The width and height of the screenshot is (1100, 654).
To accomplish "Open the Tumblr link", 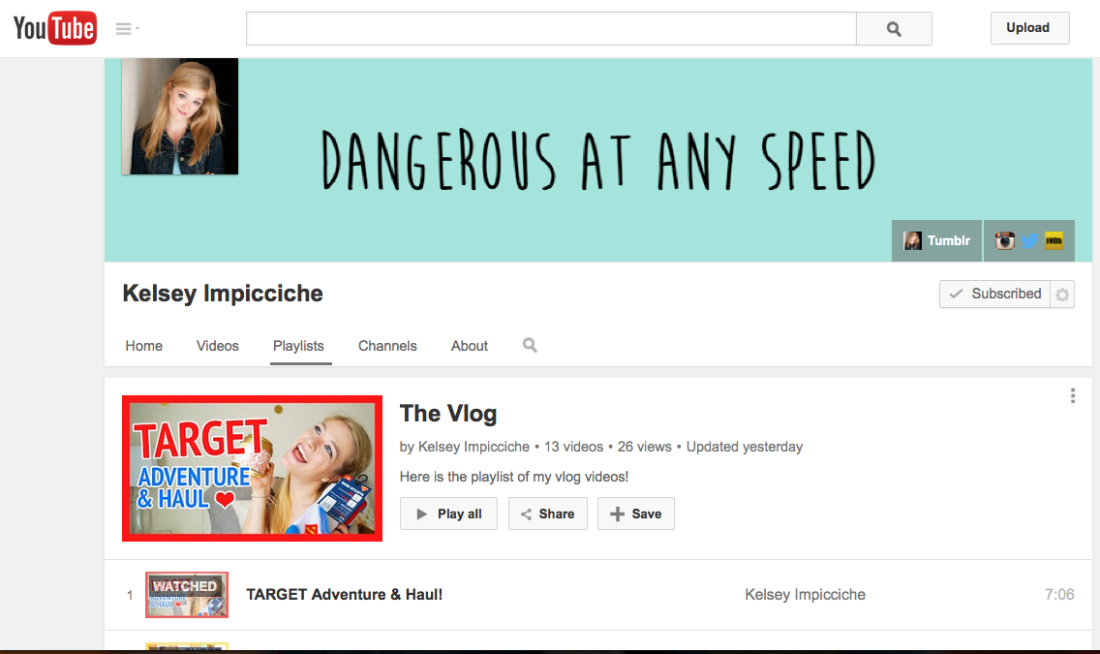I will tap(937, 241).
